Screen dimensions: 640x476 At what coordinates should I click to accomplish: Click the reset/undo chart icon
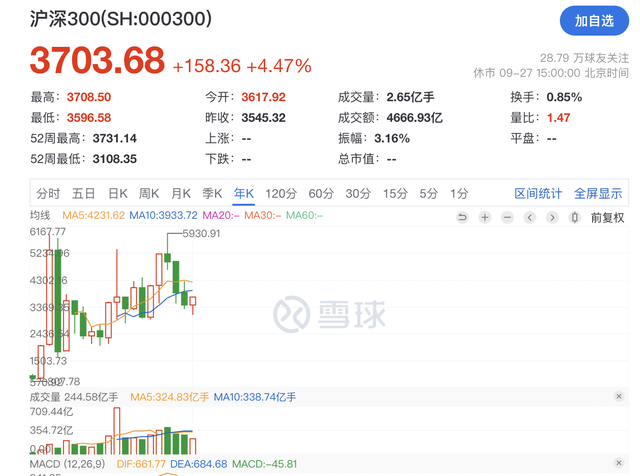pyautogui.click(x=462, y=218)
